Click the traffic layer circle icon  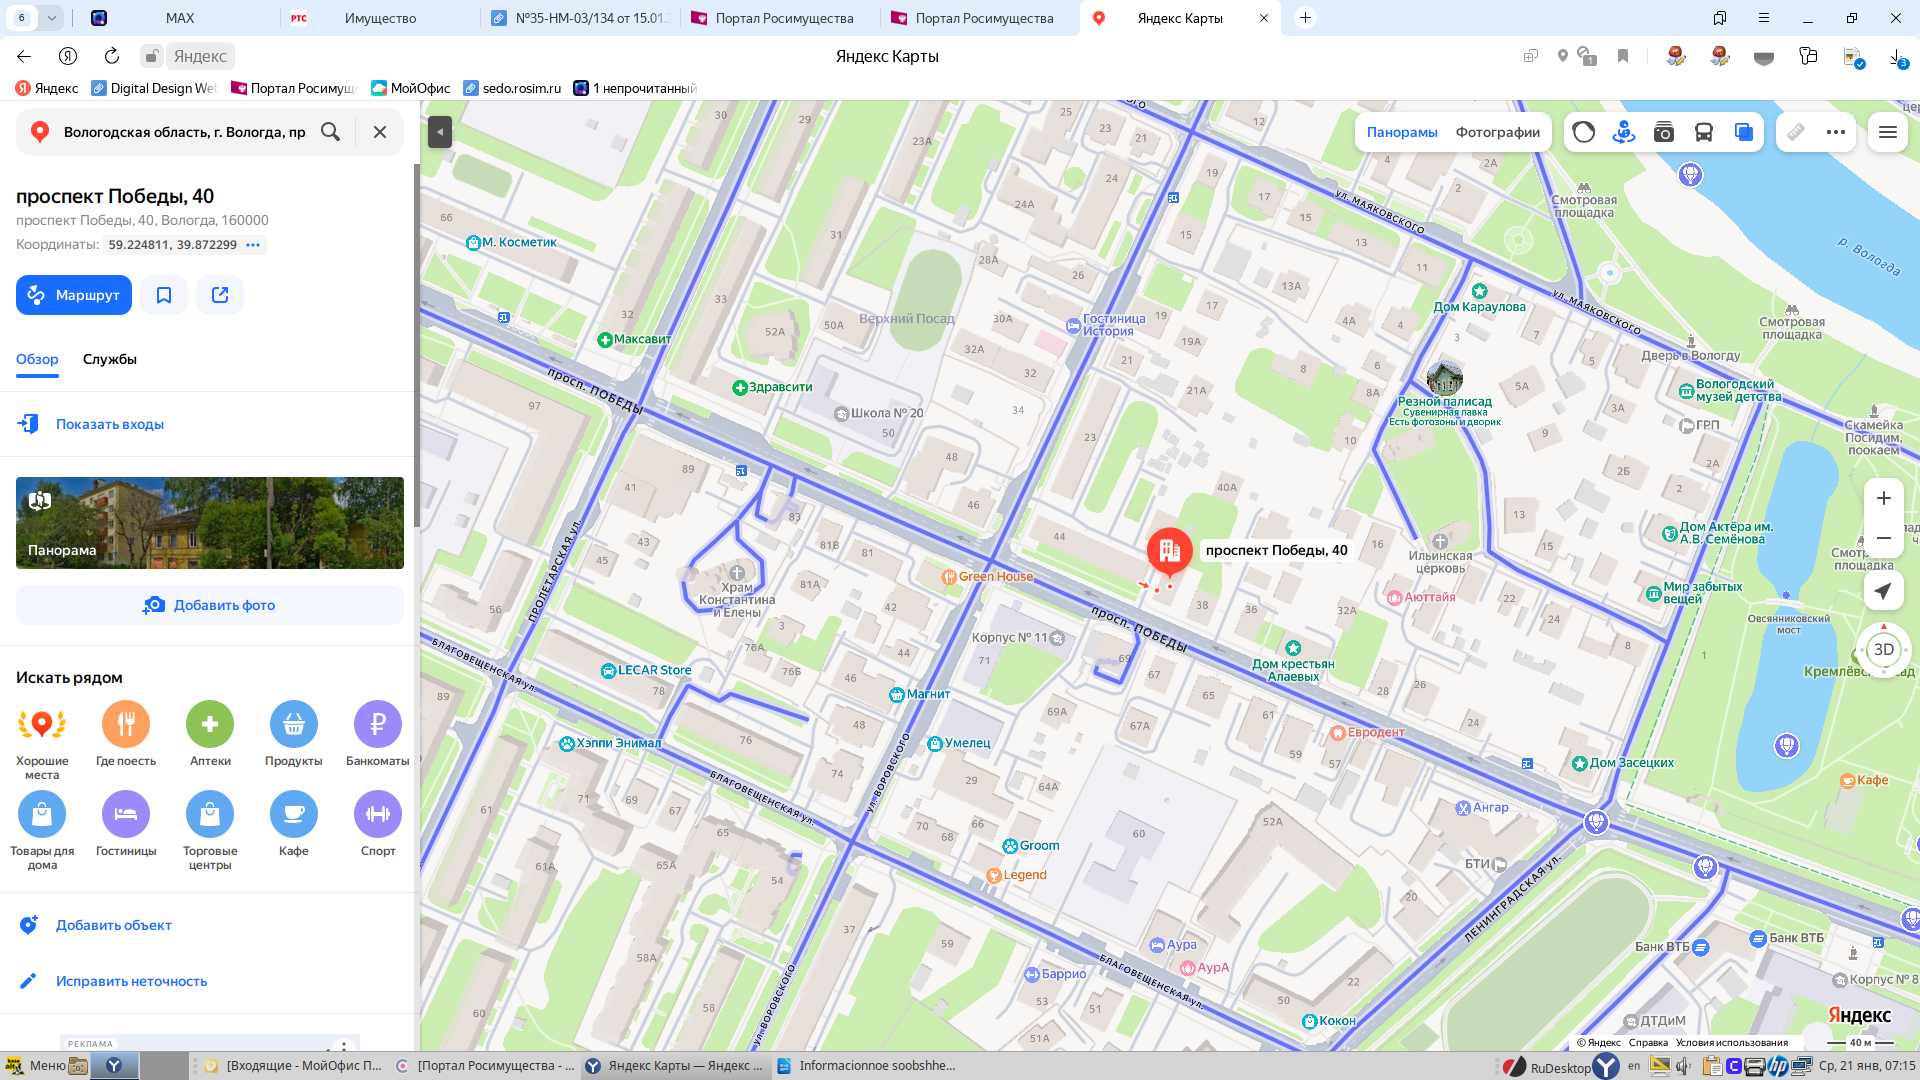1583,132
